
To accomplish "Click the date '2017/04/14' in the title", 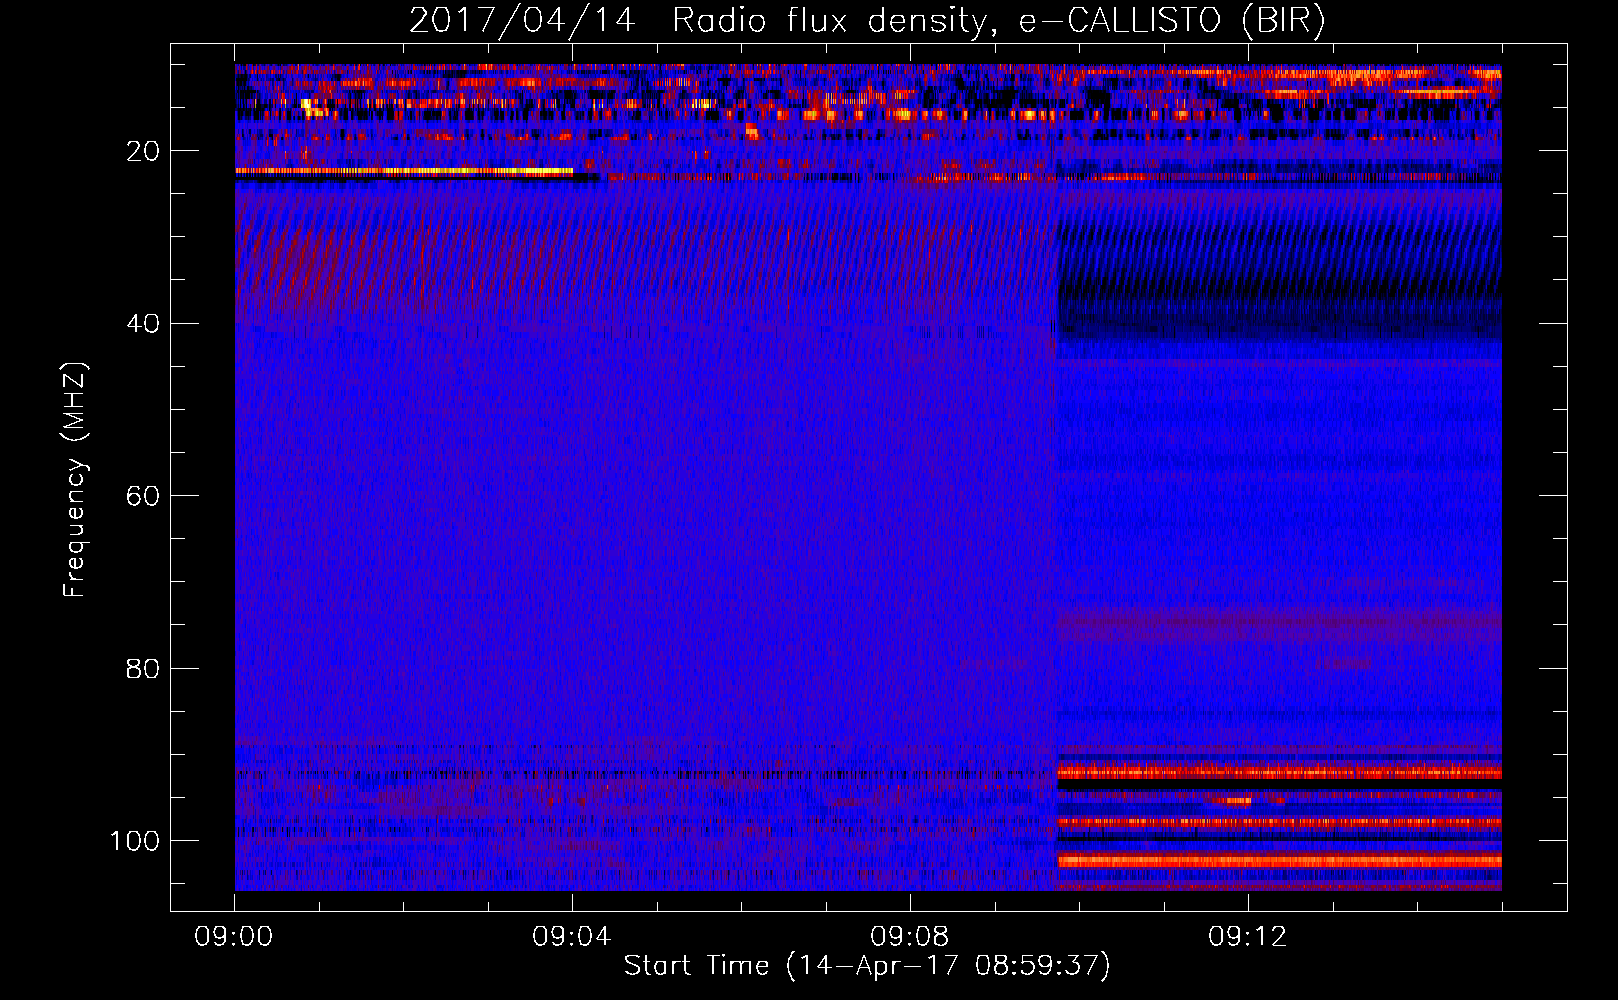I will (522, 21).
